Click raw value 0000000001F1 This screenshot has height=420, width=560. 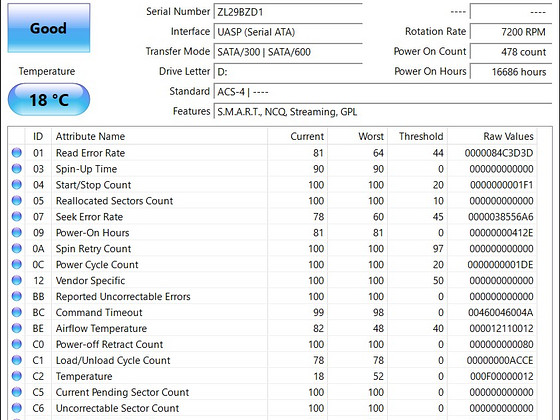(x=501, y=185)
